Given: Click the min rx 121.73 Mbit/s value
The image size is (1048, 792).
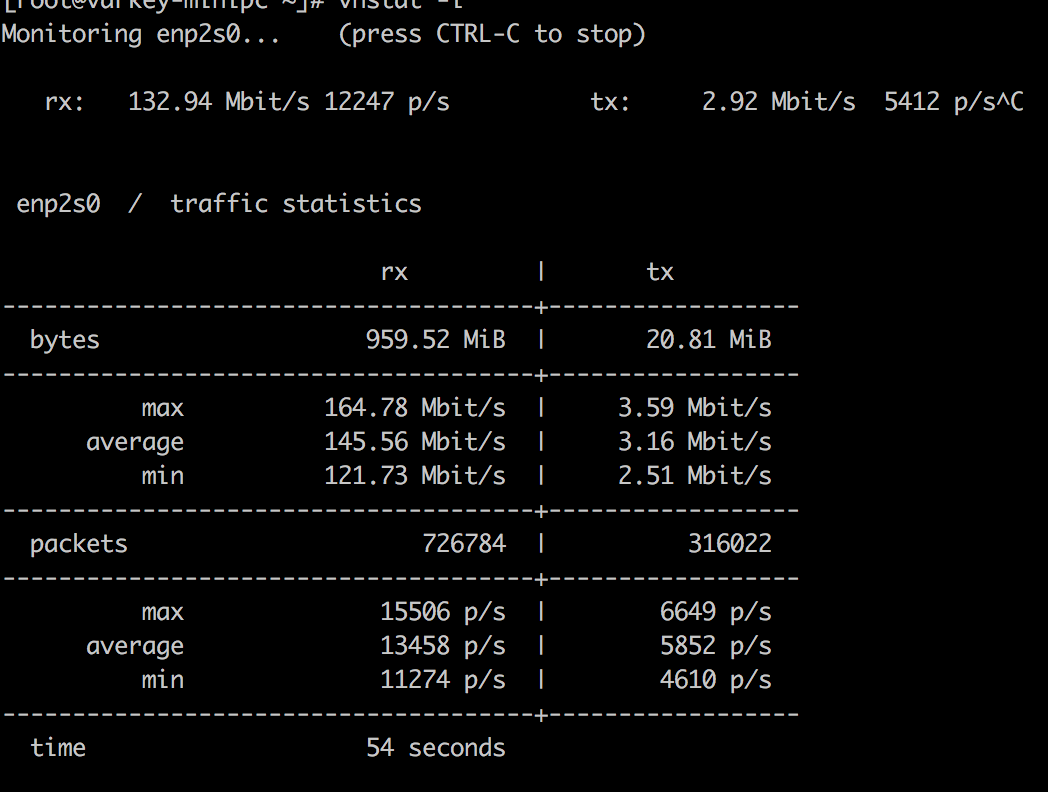Looking at the screenshot, I should 414,476.
